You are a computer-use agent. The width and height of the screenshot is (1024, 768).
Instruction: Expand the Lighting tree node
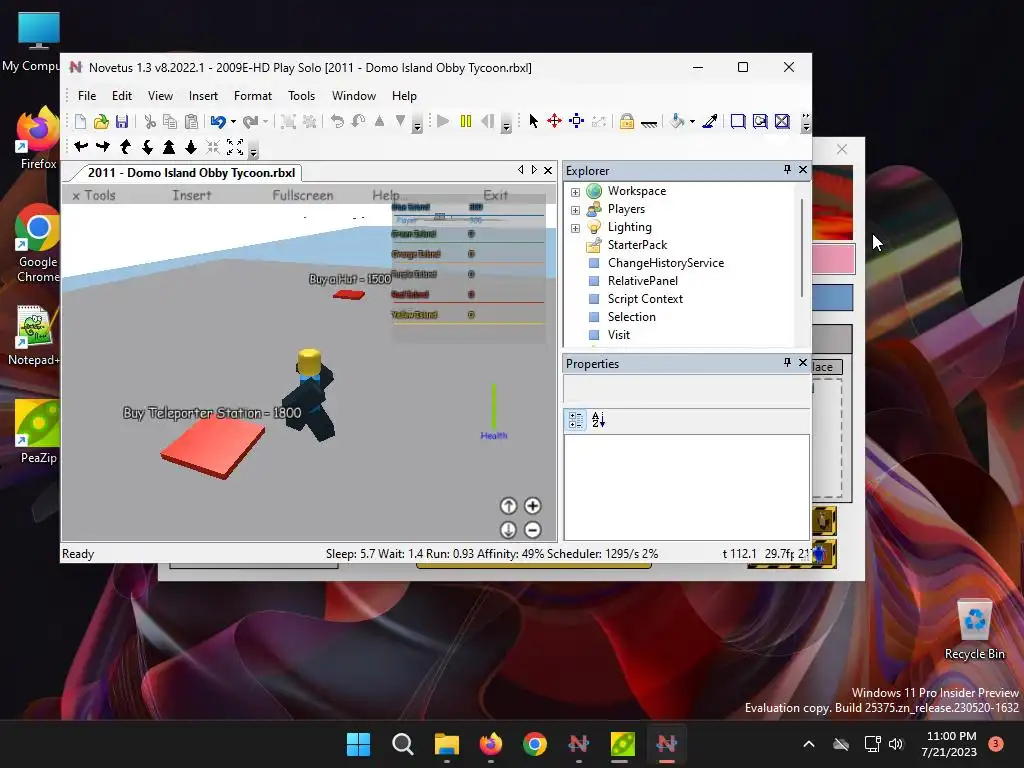point(575,228)
